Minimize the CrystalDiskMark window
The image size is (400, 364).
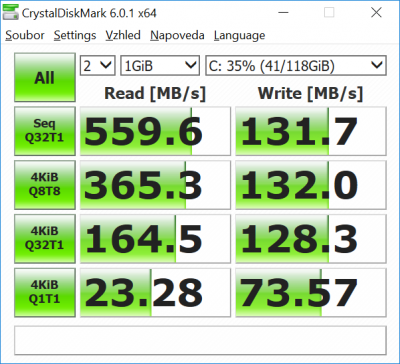coord(282,13)
